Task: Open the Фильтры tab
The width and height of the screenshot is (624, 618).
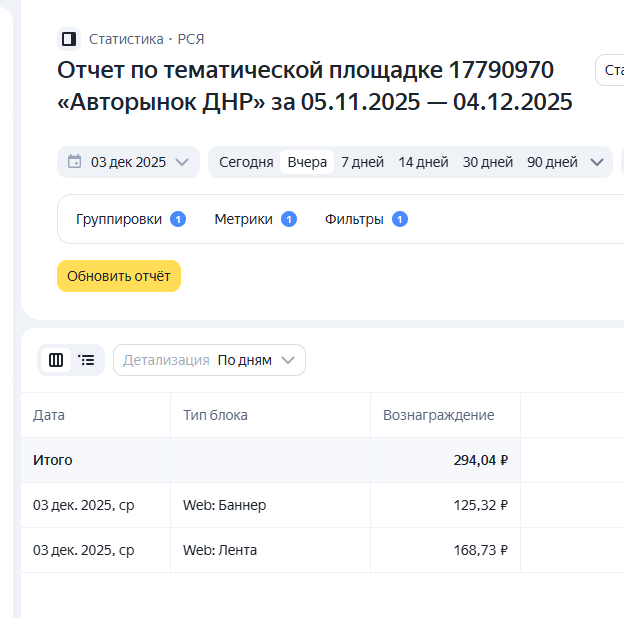Action: pos(354,219)
